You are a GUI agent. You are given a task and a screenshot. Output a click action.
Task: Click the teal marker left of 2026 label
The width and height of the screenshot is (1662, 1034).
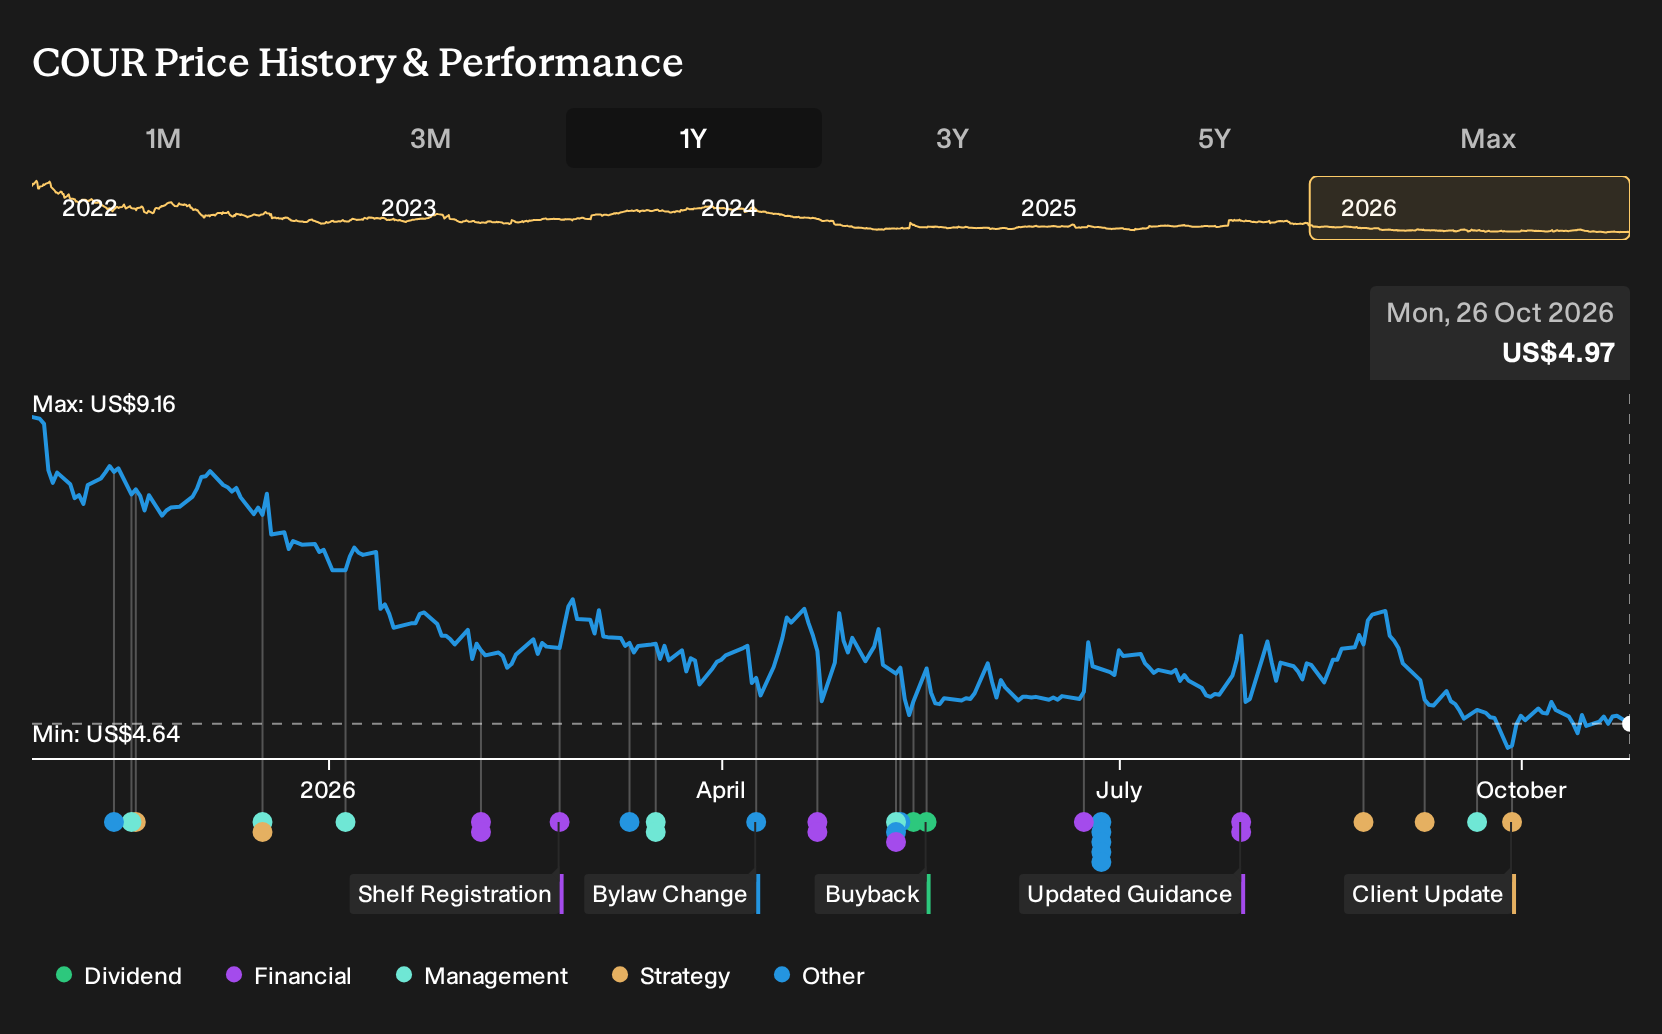(x=262, y=822)
